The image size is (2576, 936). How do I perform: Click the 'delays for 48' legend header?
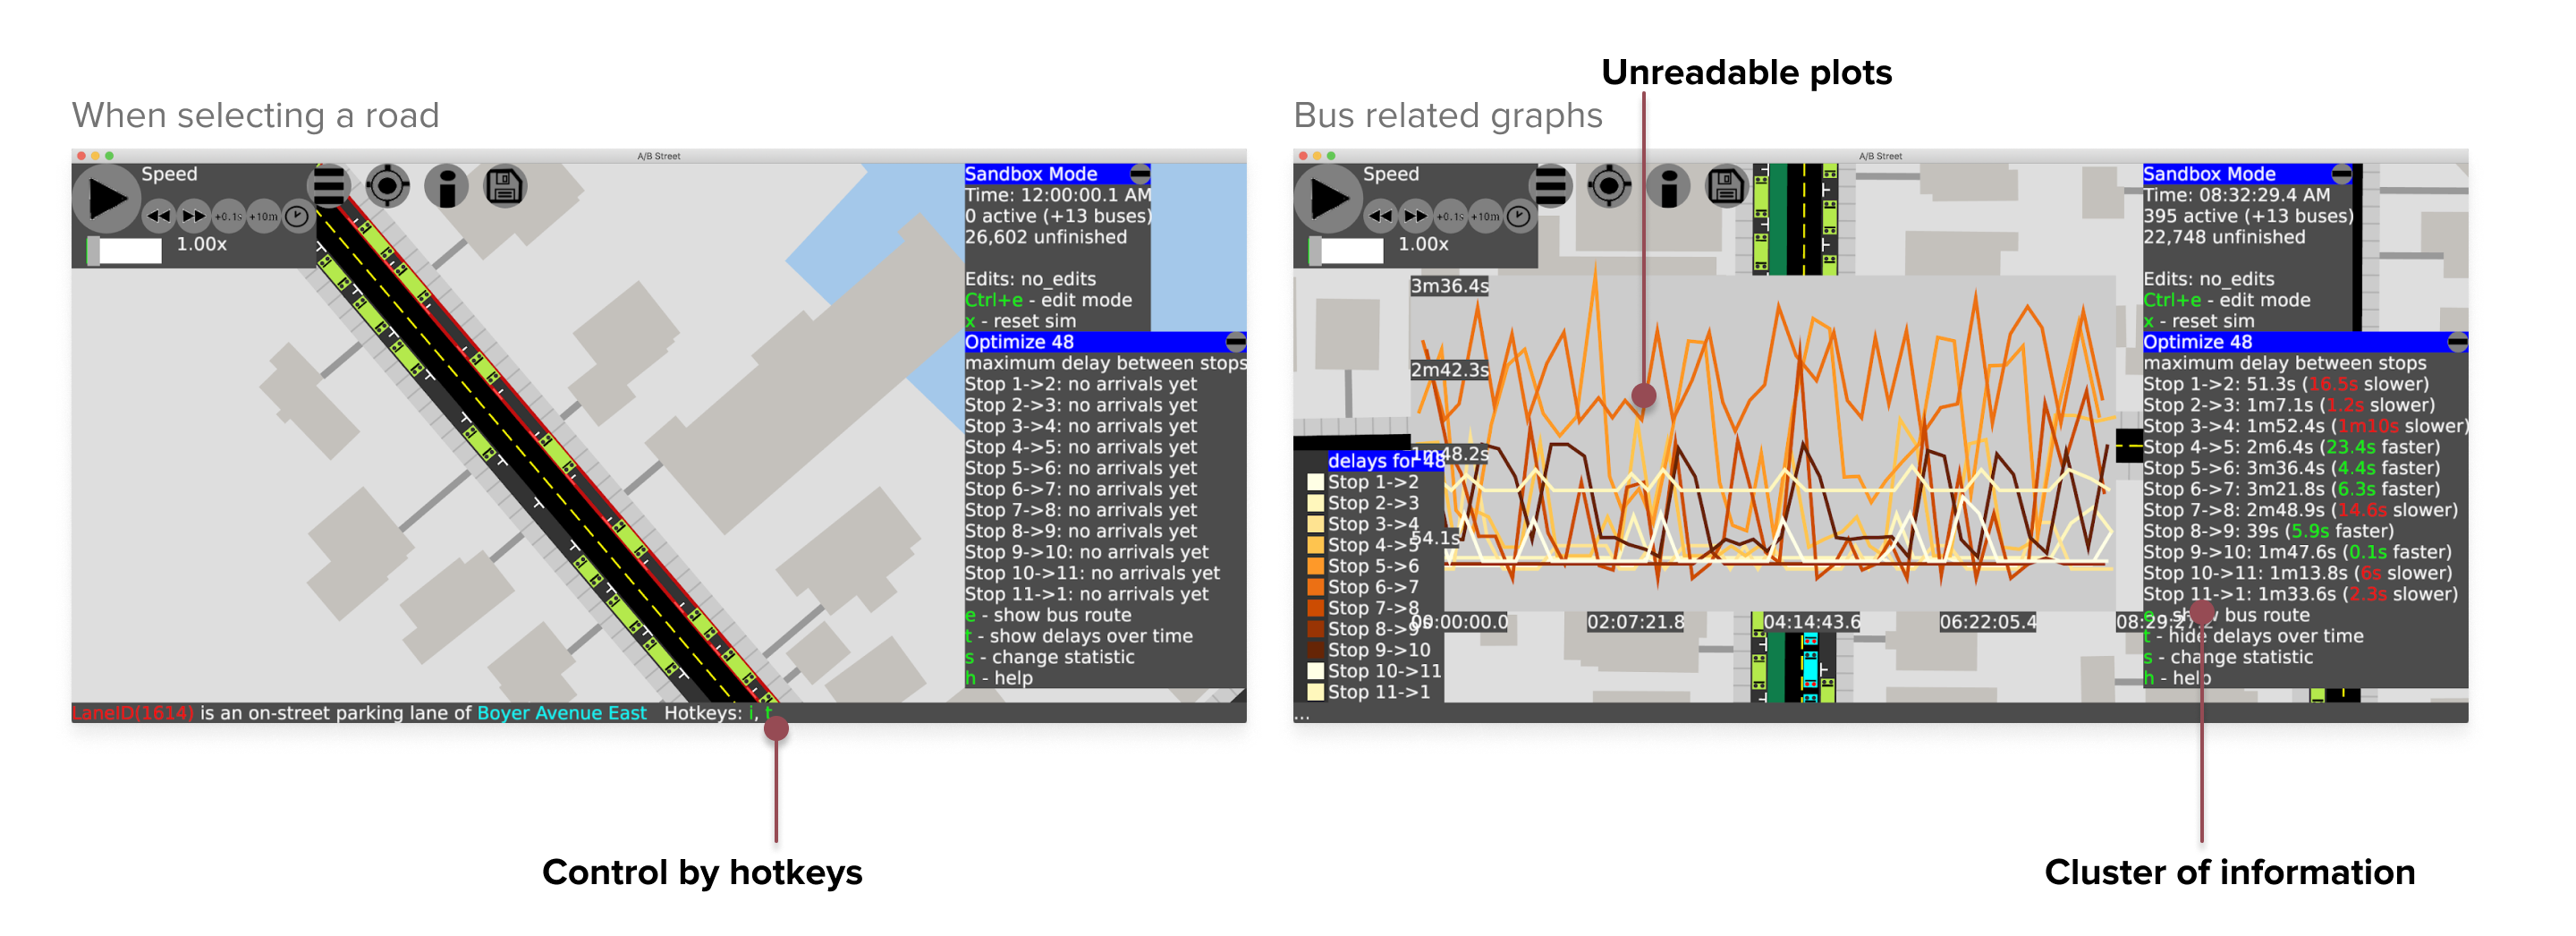[x=1385, y=461]
